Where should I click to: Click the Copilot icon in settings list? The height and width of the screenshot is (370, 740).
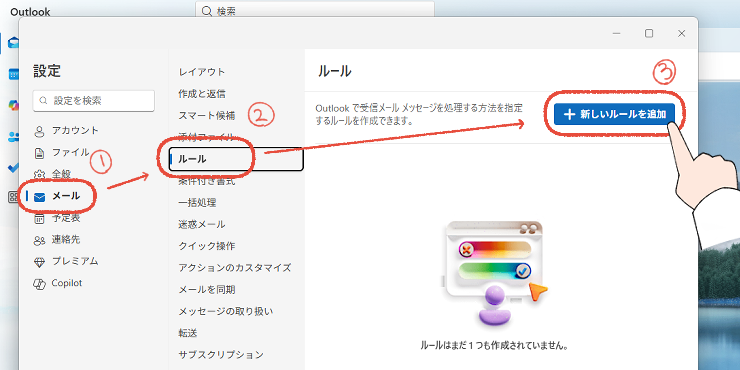point(39,284)
